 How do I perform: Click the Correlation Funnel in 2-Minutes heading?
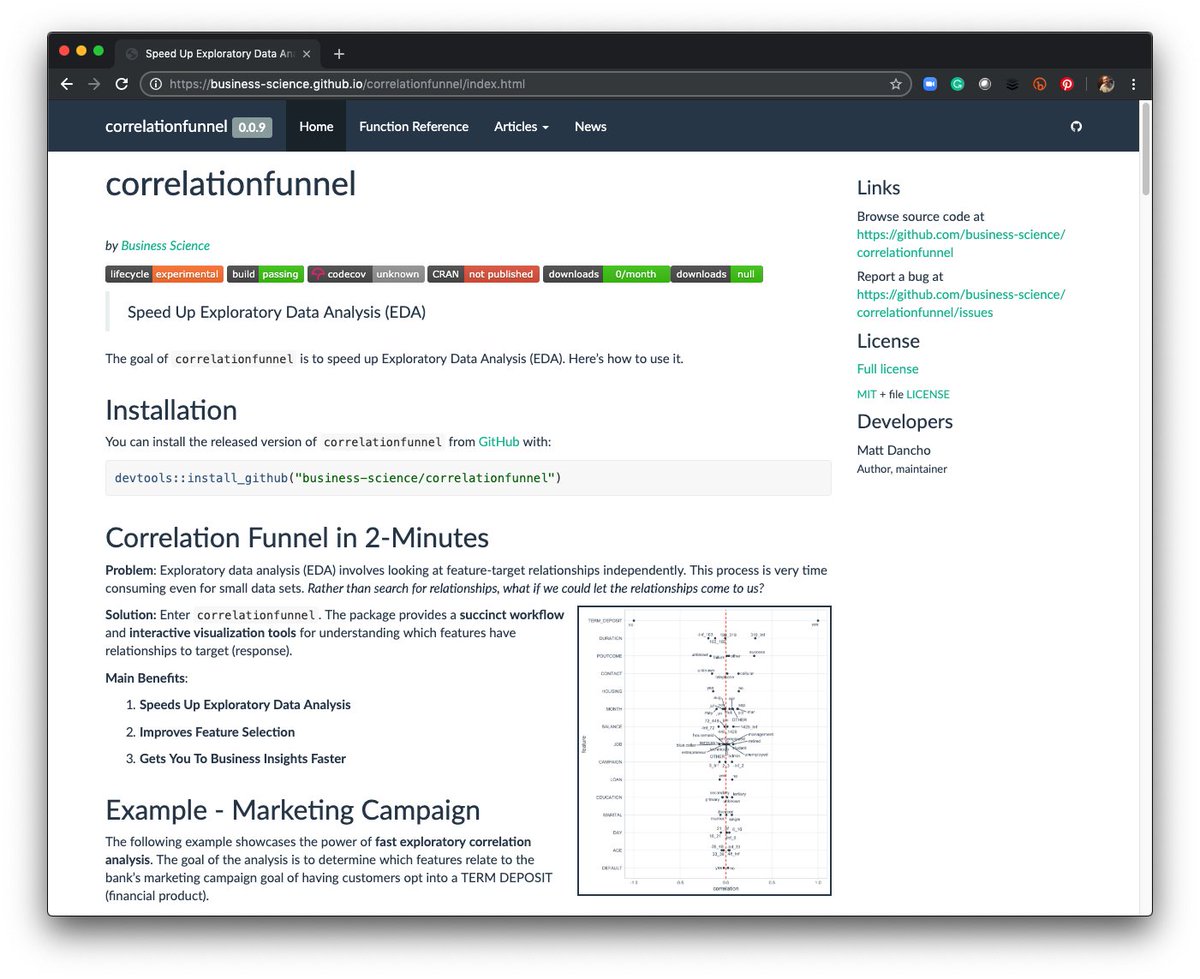click(297, 538)
